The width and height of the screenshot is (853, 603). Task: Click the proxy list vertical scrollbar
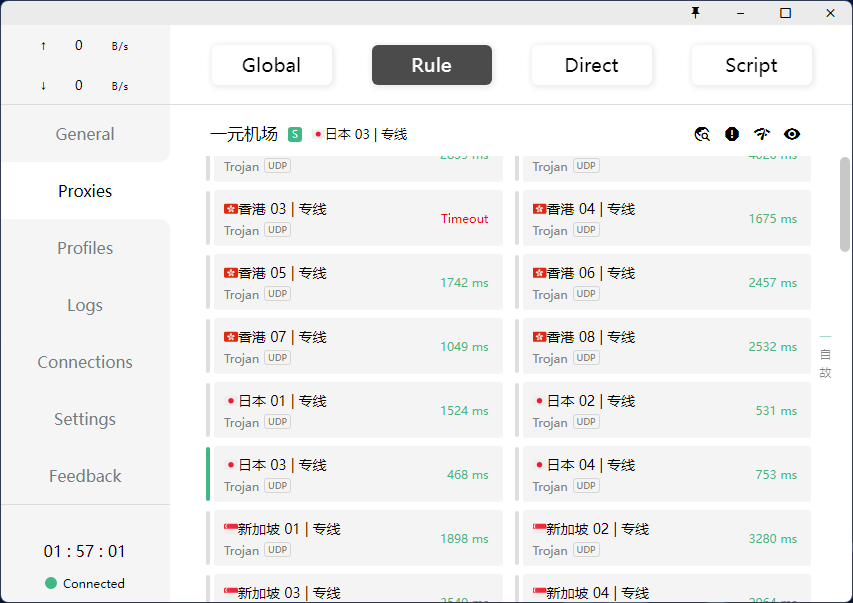click(x=845, y=204)
